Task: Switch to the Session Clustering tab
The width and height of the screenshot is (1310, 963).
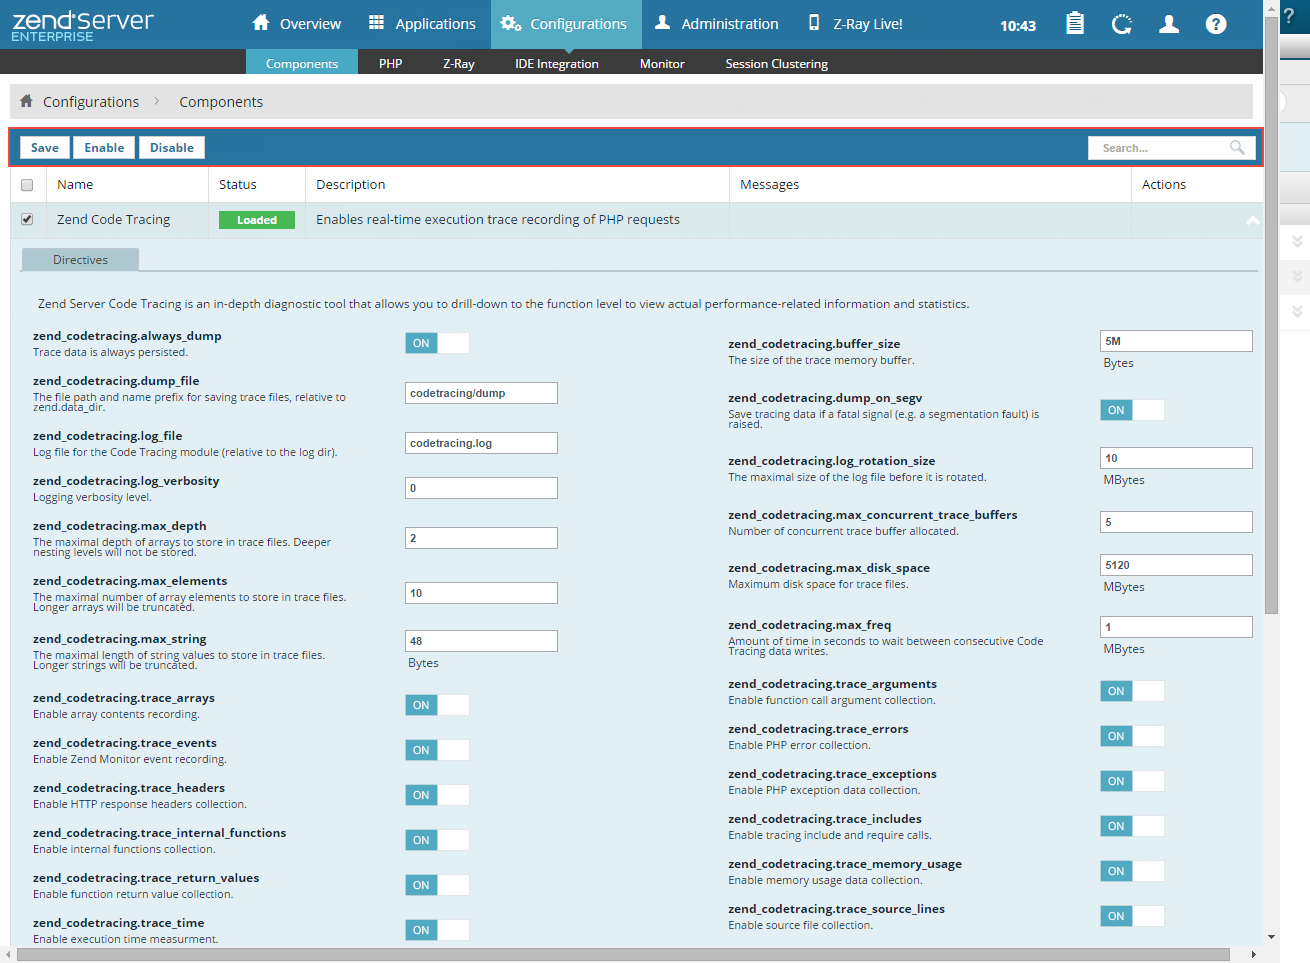Action: click(x=776, y=63)
